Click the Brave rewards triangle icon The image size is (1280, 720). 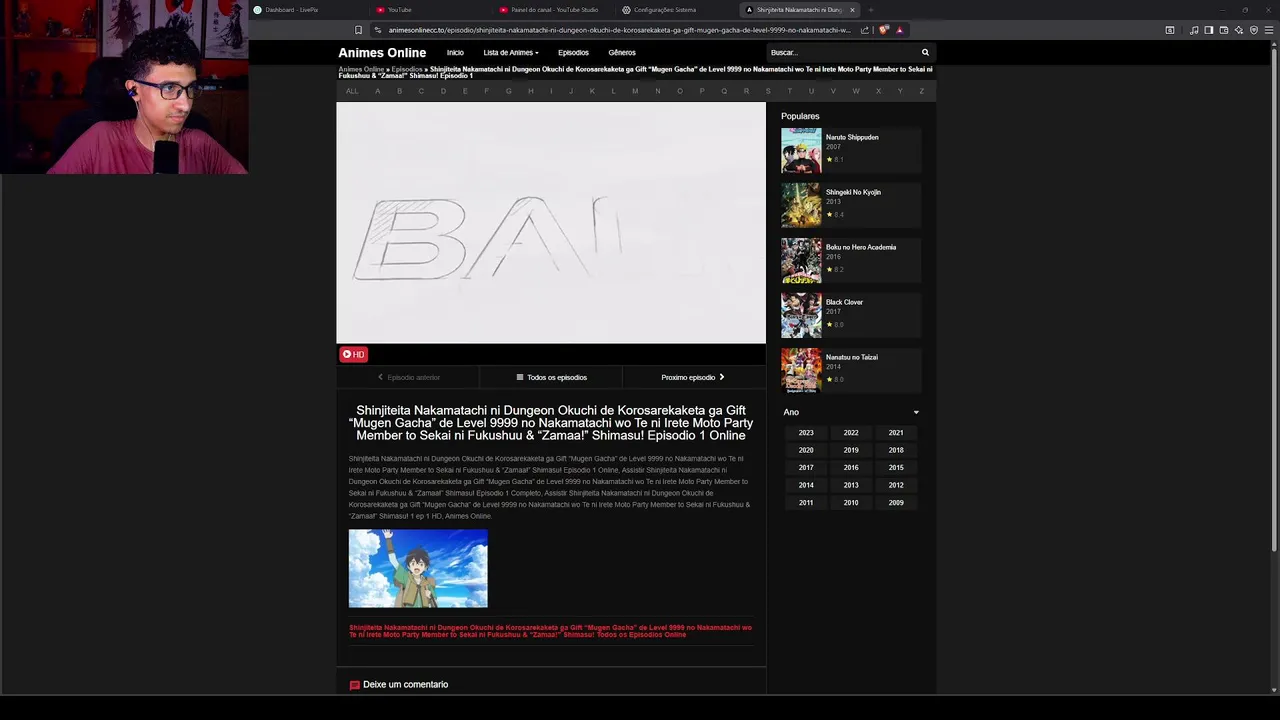click(899, 30)
